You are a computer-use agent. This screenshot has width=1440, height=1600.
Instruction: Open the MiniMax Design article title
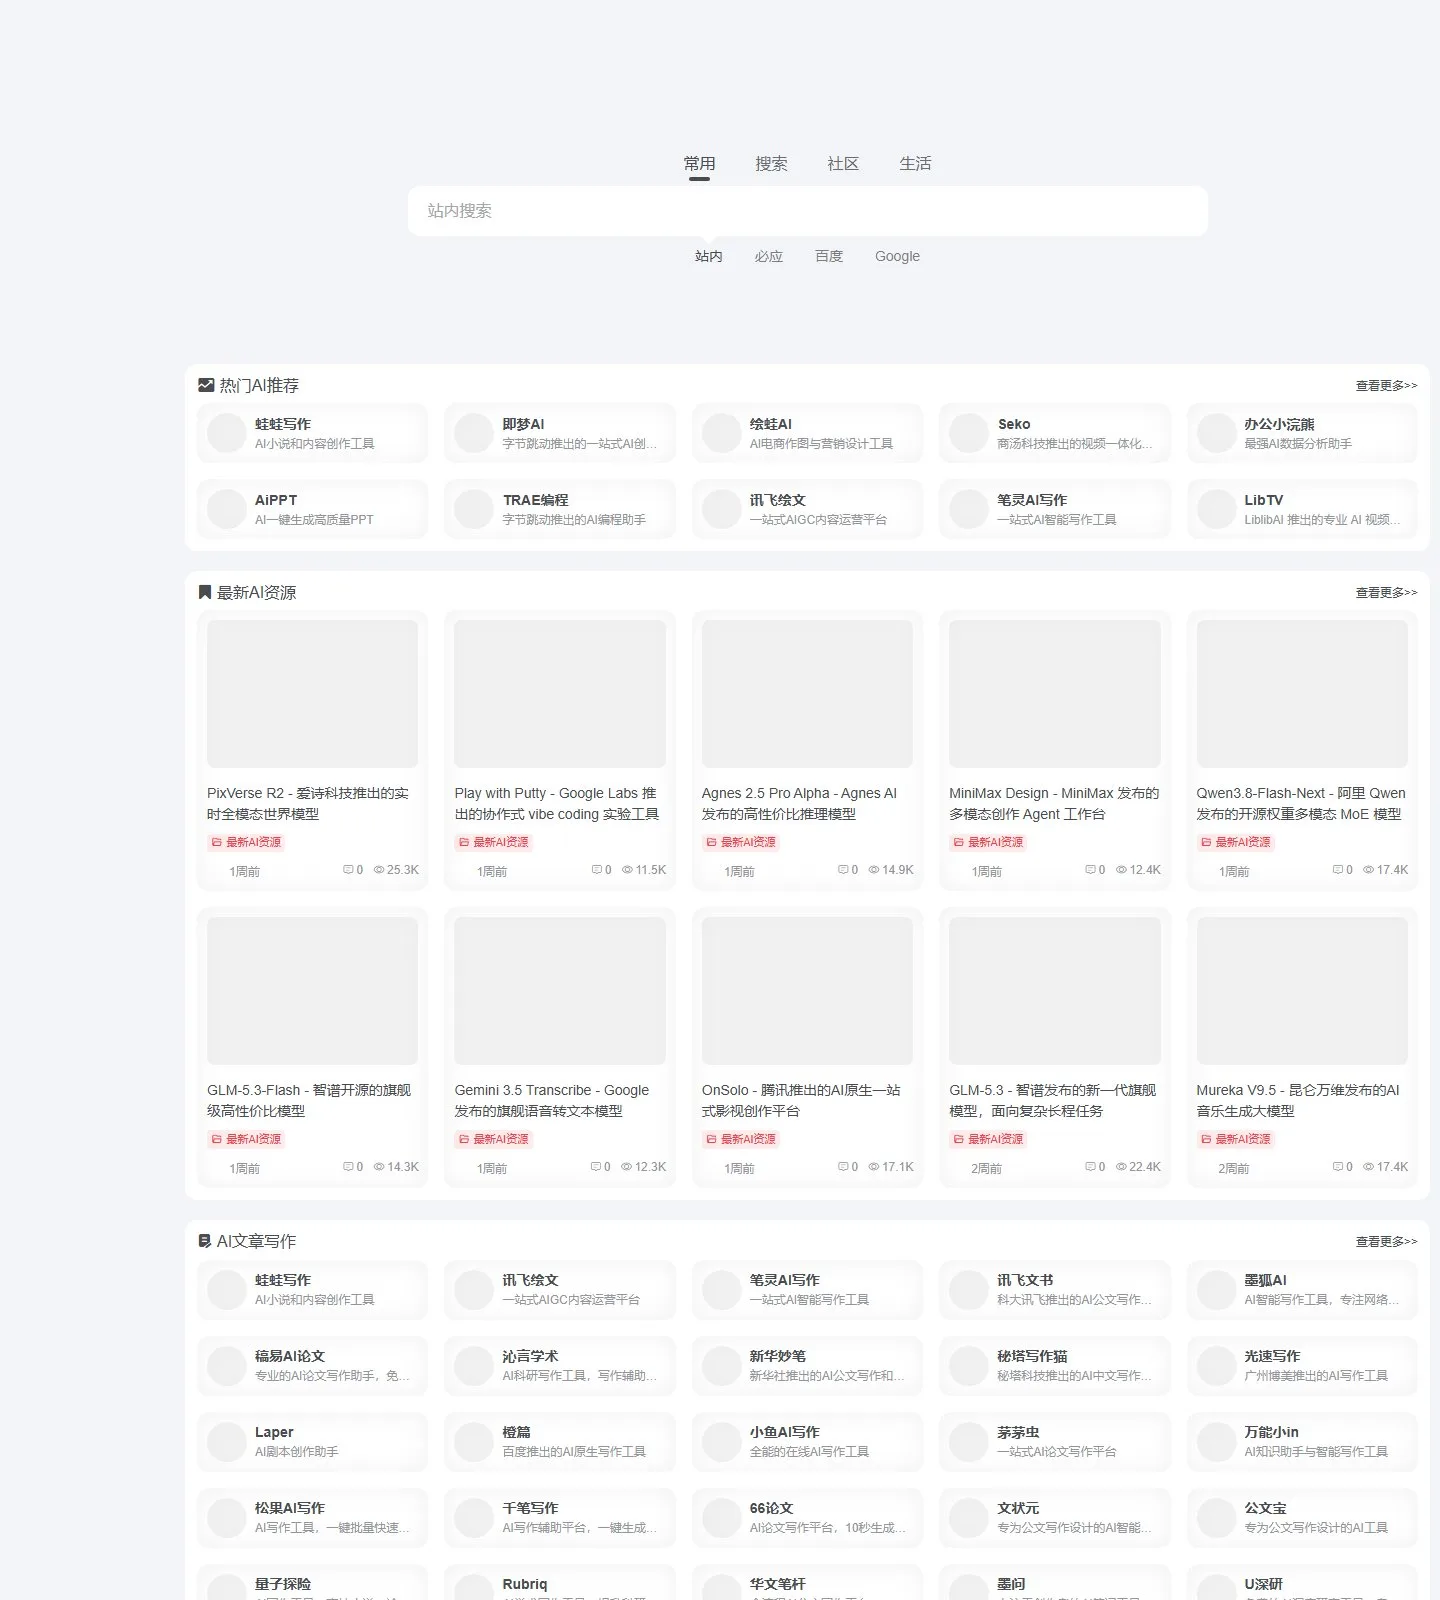(1054, 804)
